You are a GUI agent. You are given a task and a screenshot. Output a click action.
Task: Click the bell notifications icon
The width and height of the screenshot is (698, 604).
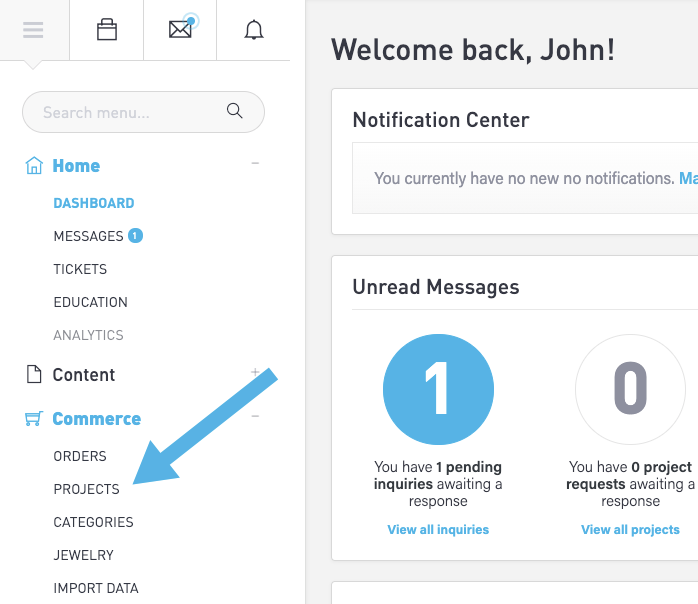[x=254, y=30]
